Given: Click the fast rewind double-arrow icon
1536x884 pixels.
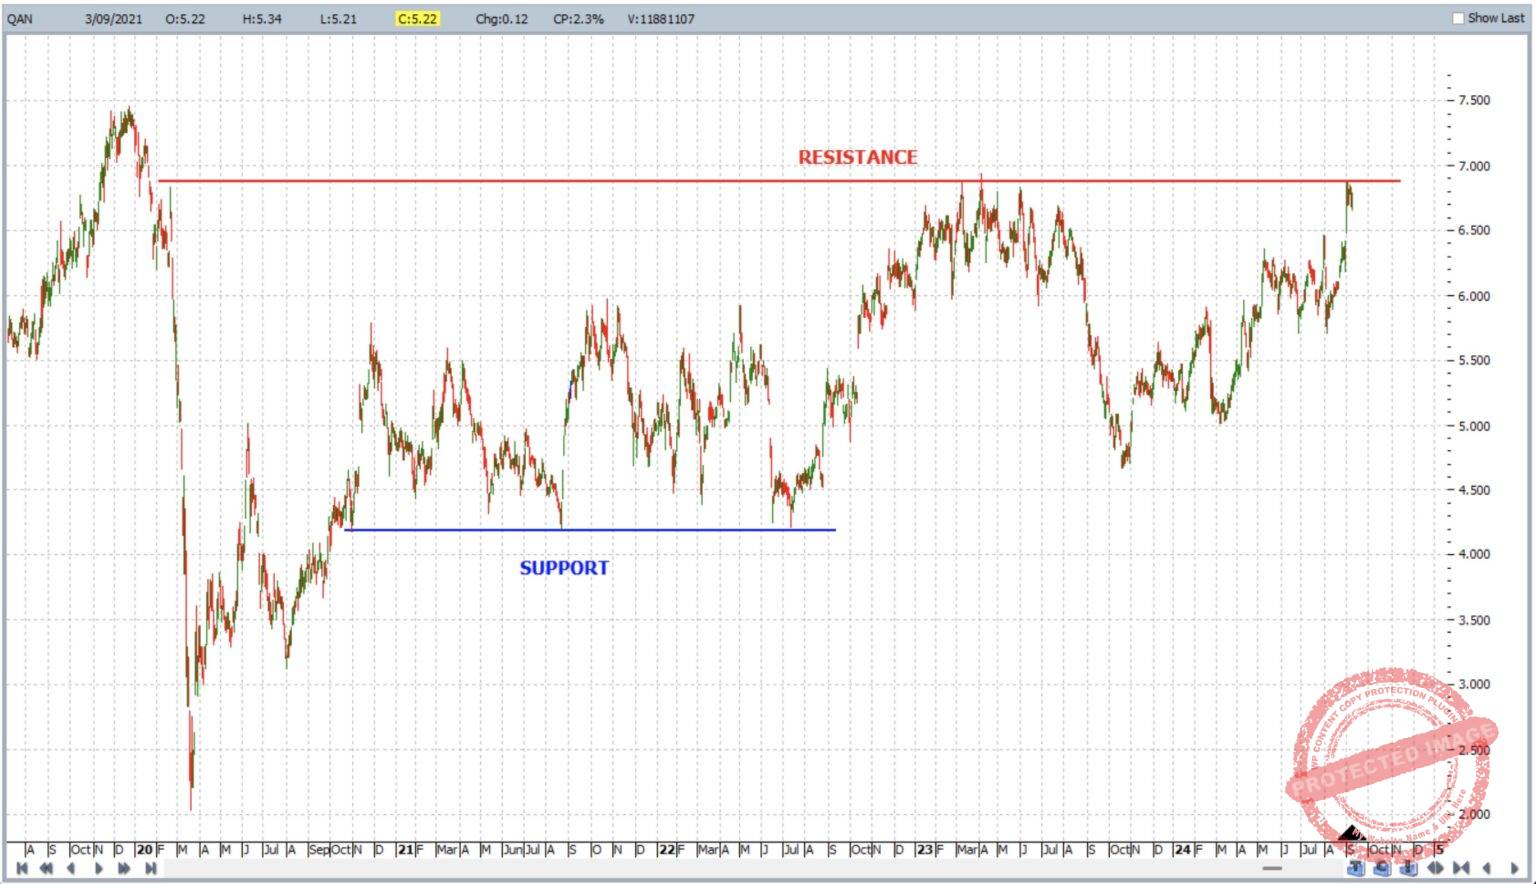Looking at the screenshot, I should click(46, 868).
